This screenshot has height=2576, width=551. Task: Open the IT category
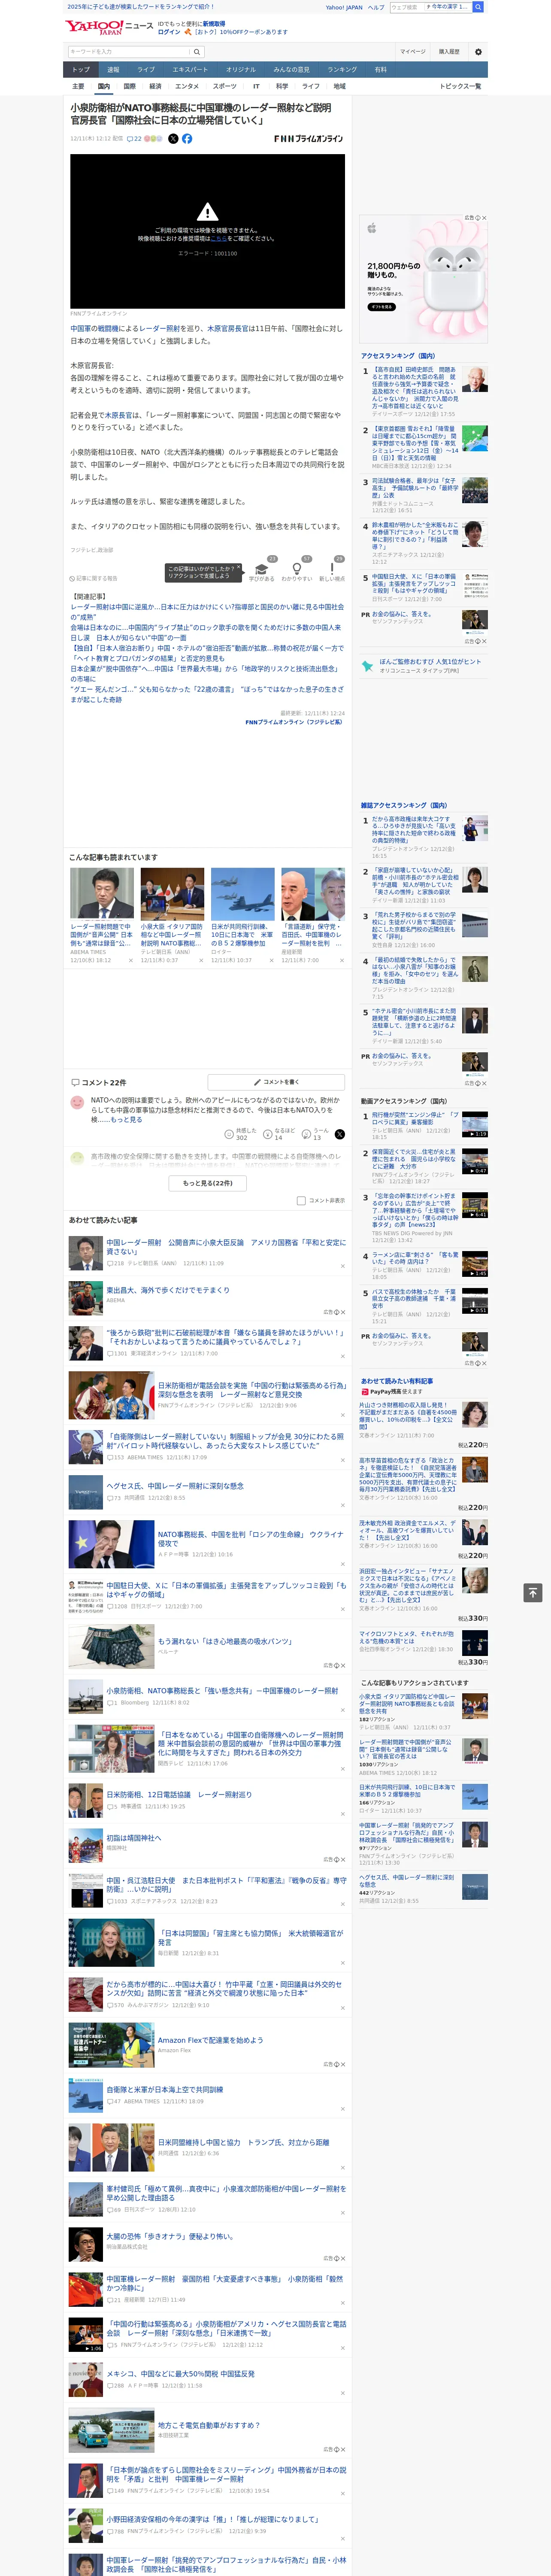click(256, 86)
